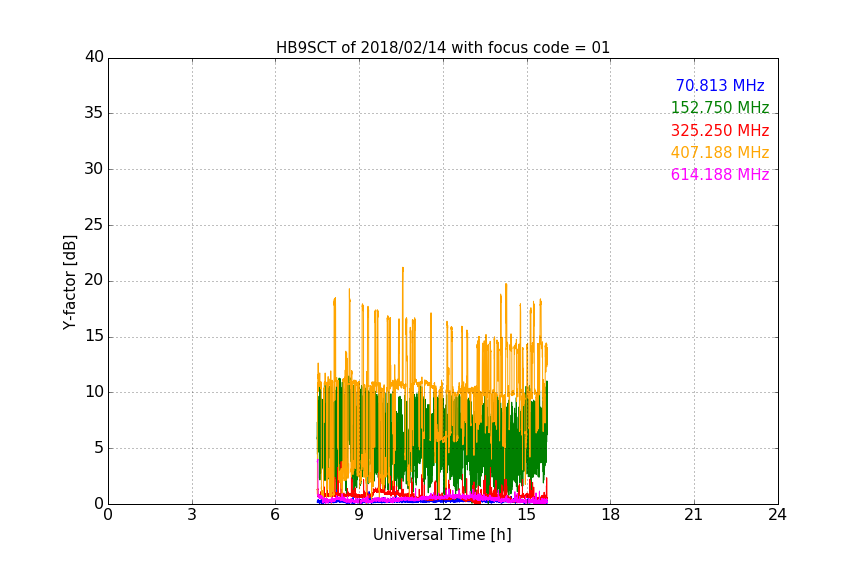Click the x-axis tick label 9

point(359,515)
